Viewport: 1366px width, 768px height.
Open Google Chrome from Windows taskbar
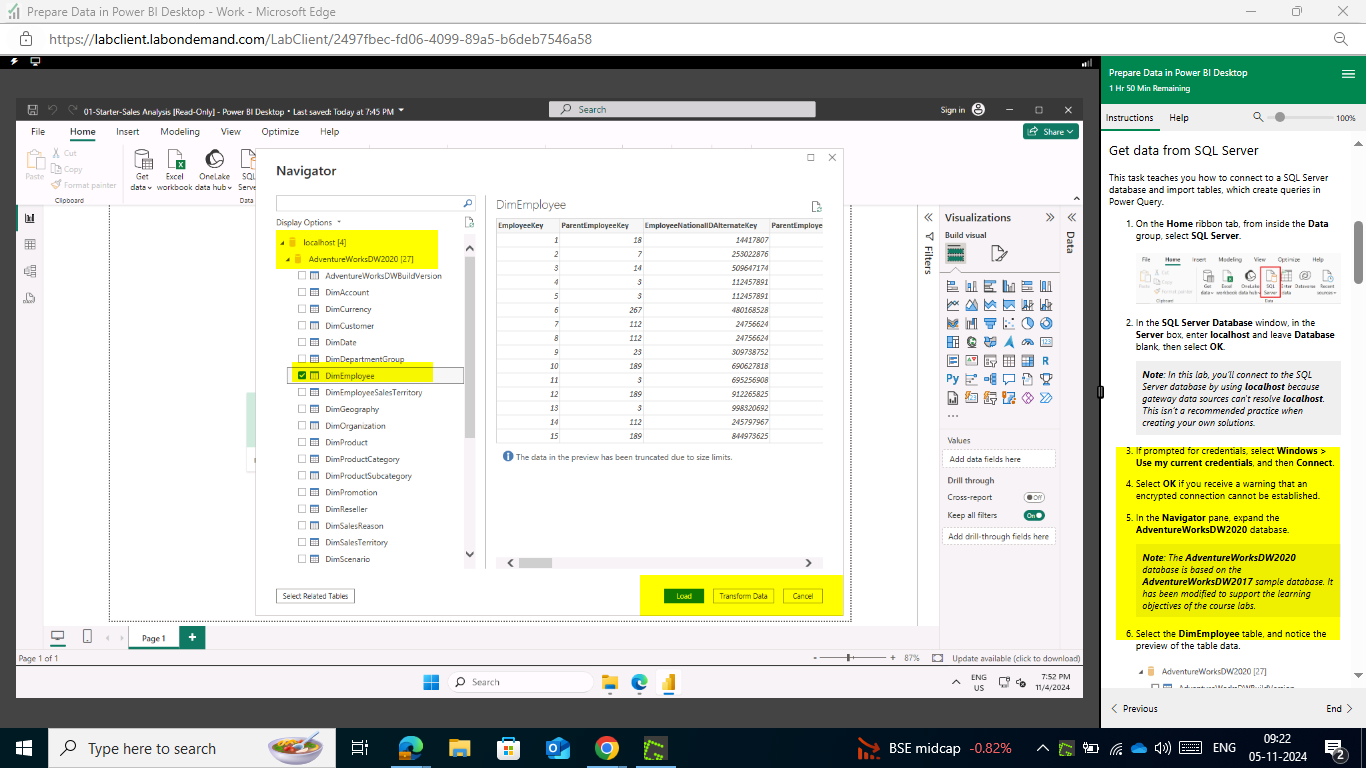coord(606,748)
